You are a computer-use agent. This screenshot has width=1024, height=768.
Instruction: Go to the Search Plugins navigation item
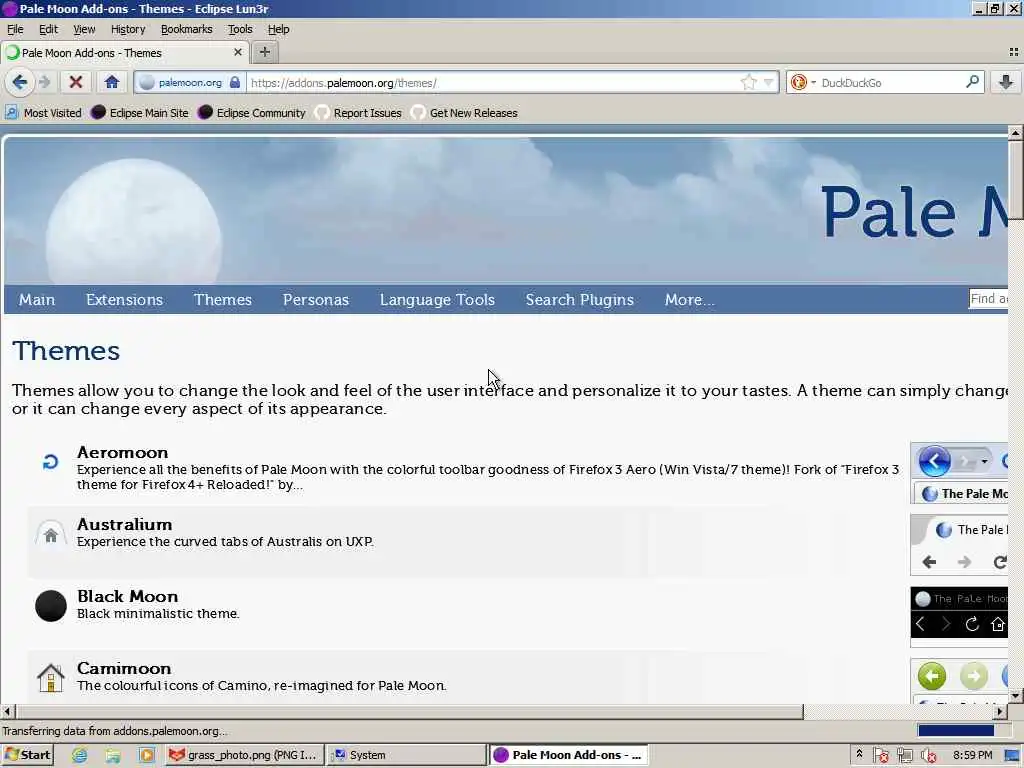point(580,300)
